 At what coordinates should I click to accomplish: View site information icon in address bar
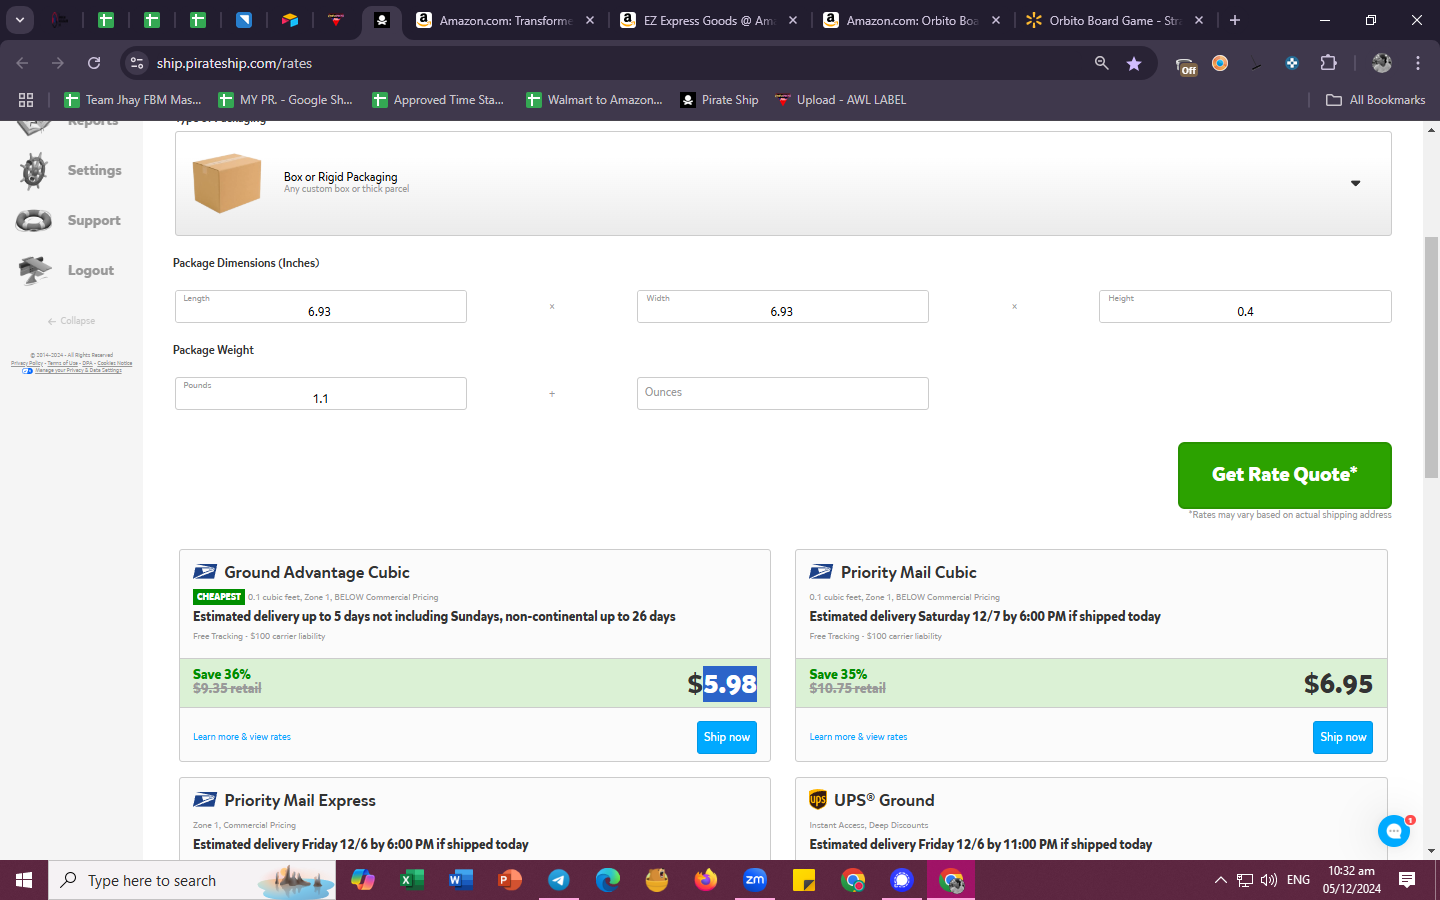[x=137, y=63]
